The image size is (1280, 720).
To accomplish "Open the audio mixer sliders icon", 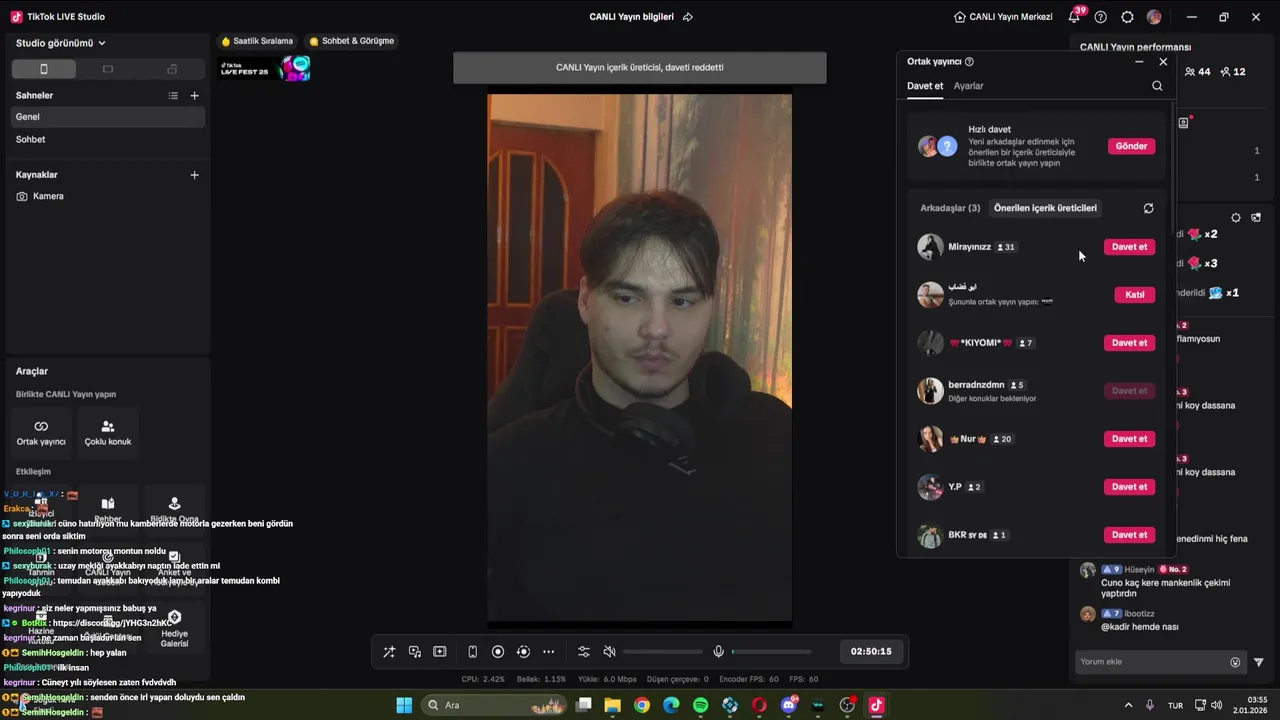I will (x=584, y=652).
